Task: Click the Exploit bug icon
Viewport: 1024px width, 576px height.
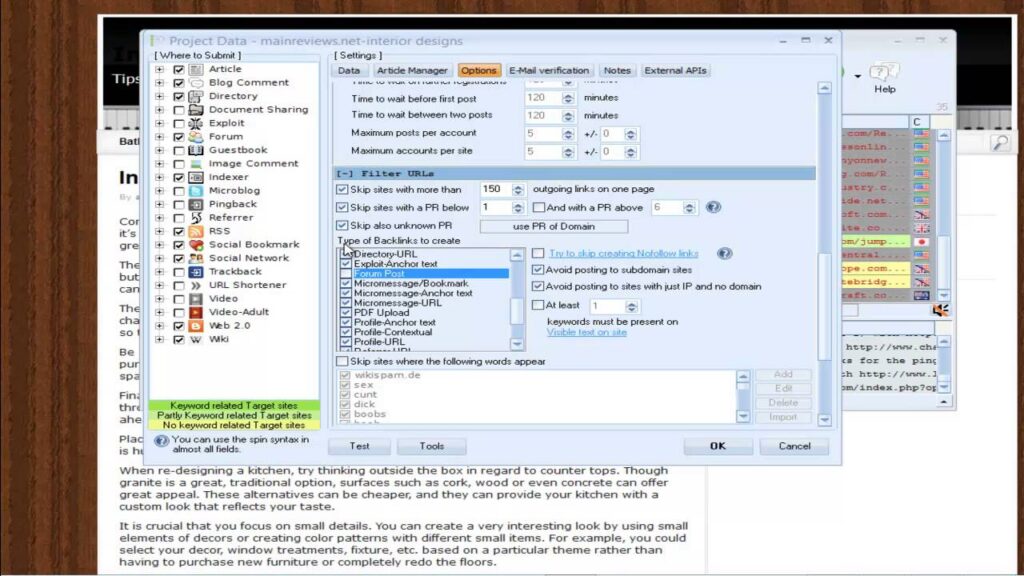Action: 195,123
